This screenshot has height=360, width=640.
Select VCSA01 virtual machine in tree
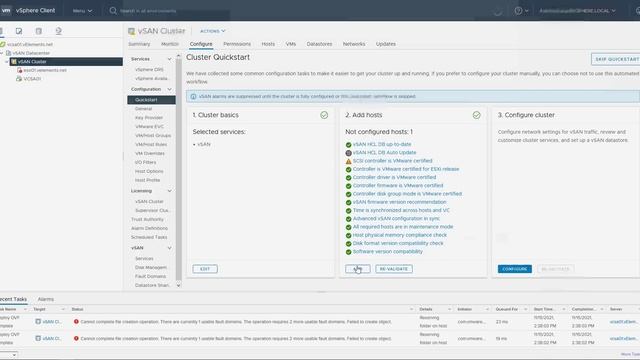tap(32, 79)
